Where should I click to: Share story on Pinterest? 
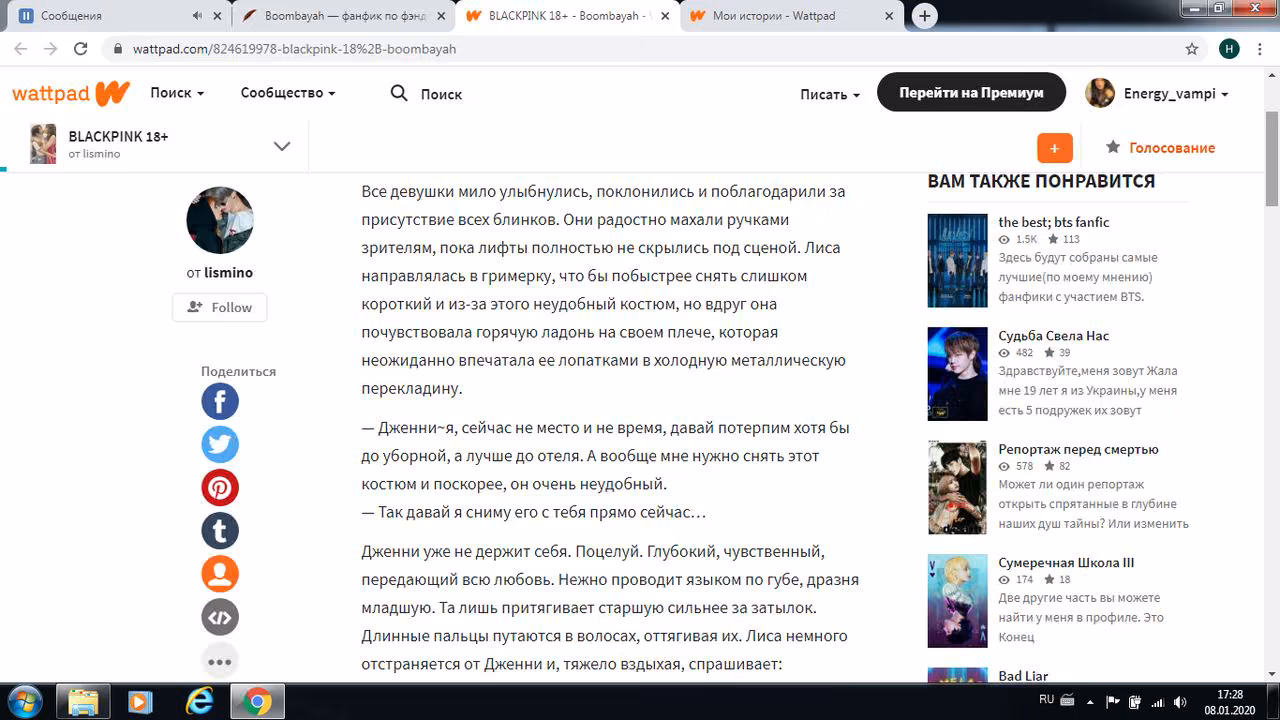220,488
